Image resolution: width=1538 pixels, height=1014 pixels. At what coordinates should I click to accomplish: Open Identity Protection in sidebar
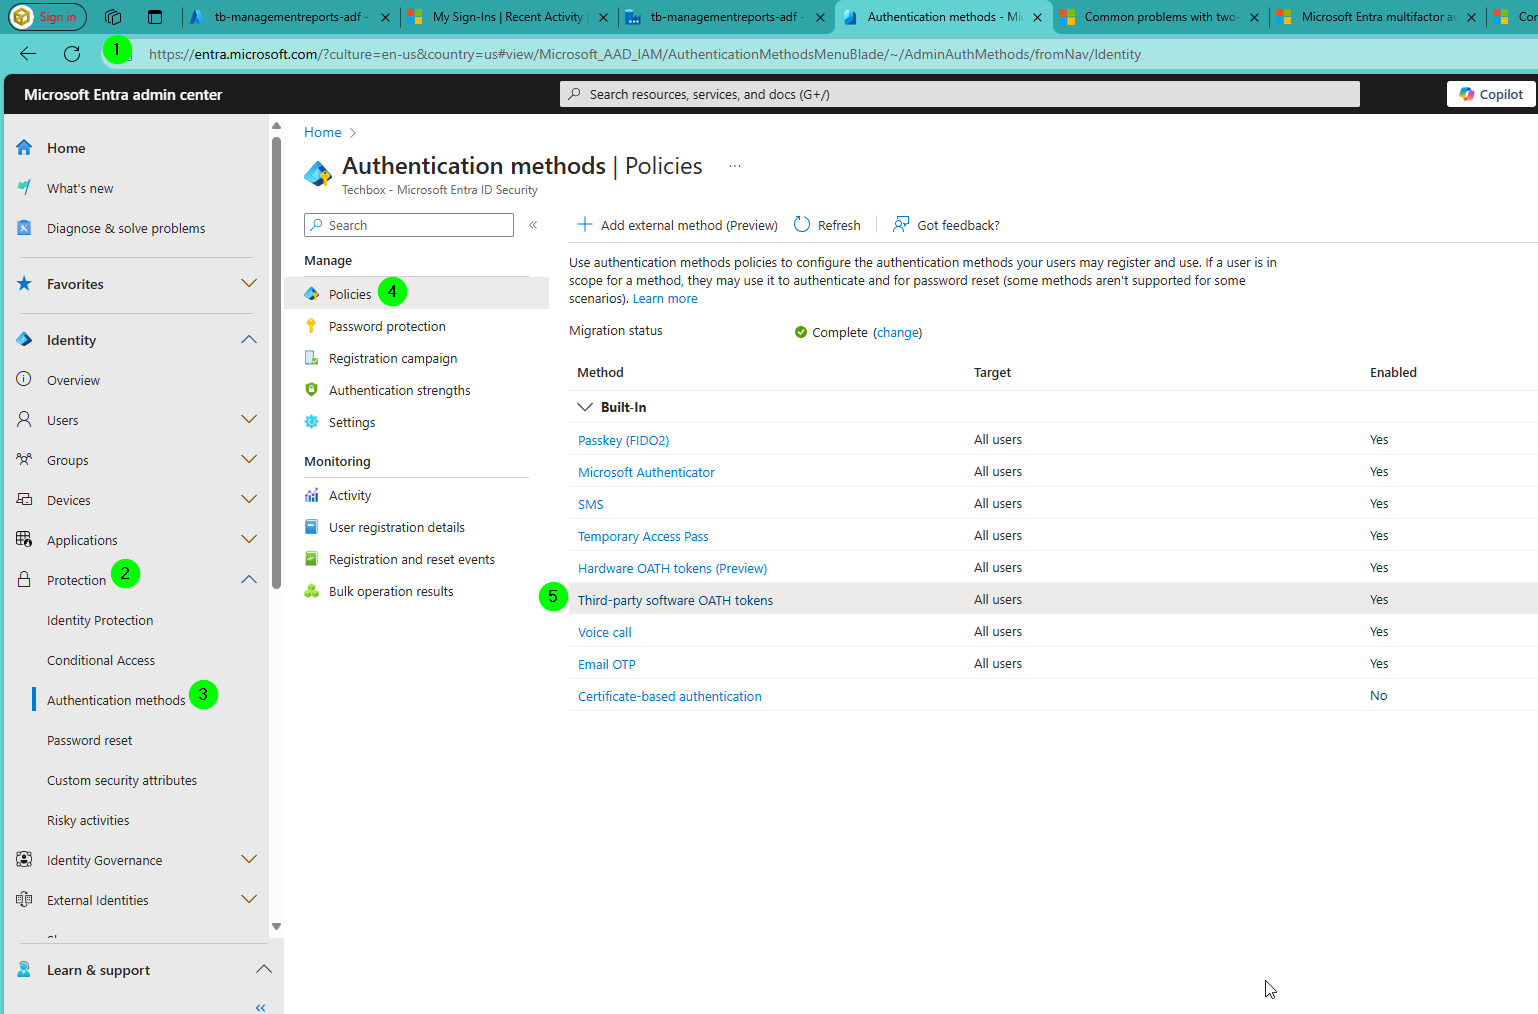(100, 620)
